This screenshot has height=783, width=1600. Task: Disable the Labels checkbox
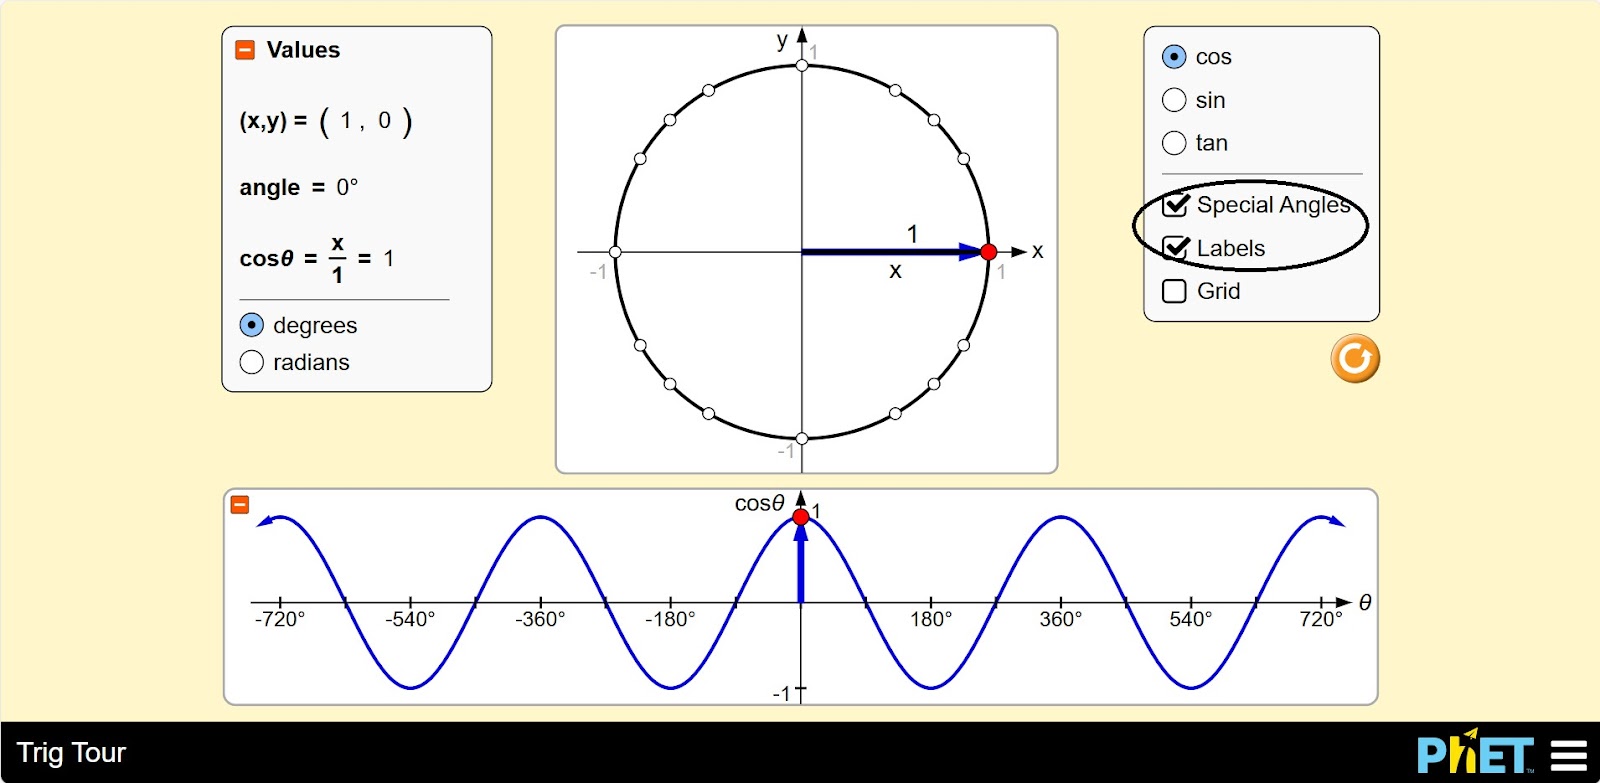pos(1175,248)
